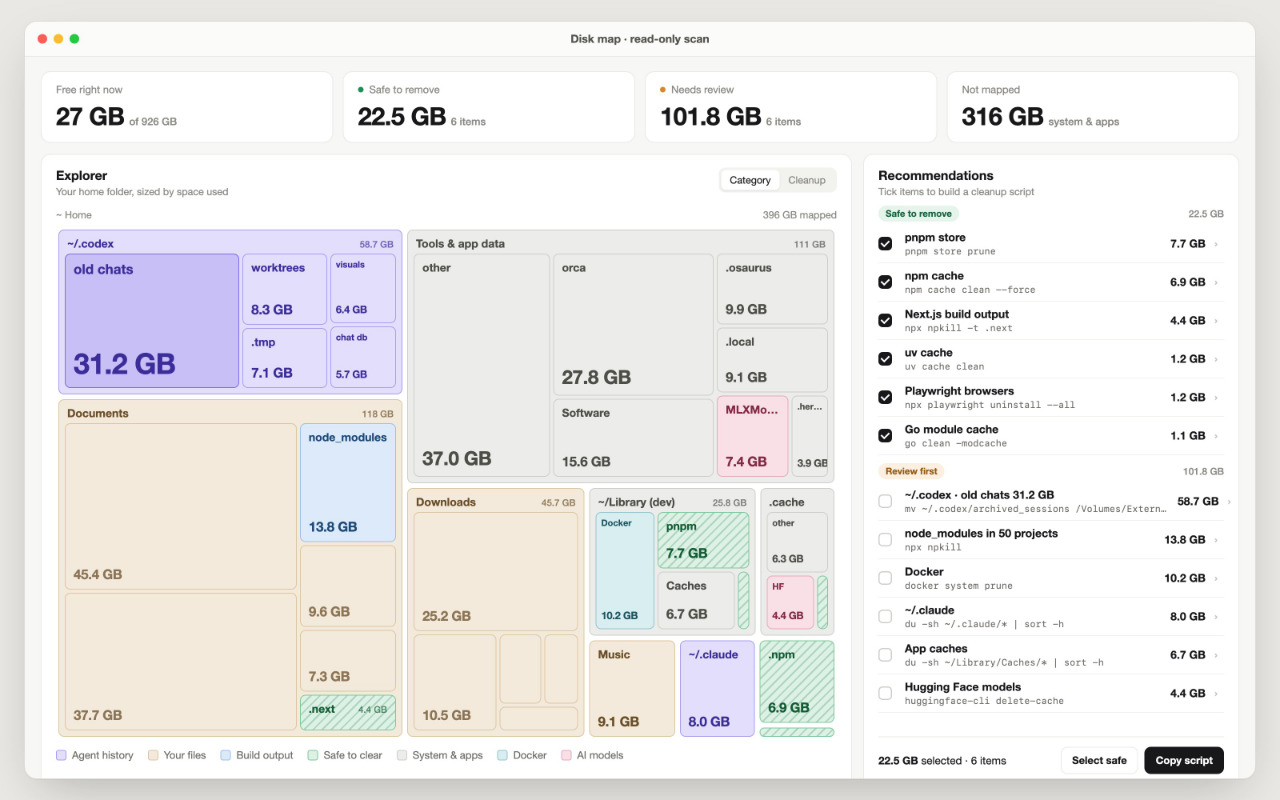Select the Music 9.1 GB tile
This screenshot has height=800, width=1280.
[x=632, y=688]
